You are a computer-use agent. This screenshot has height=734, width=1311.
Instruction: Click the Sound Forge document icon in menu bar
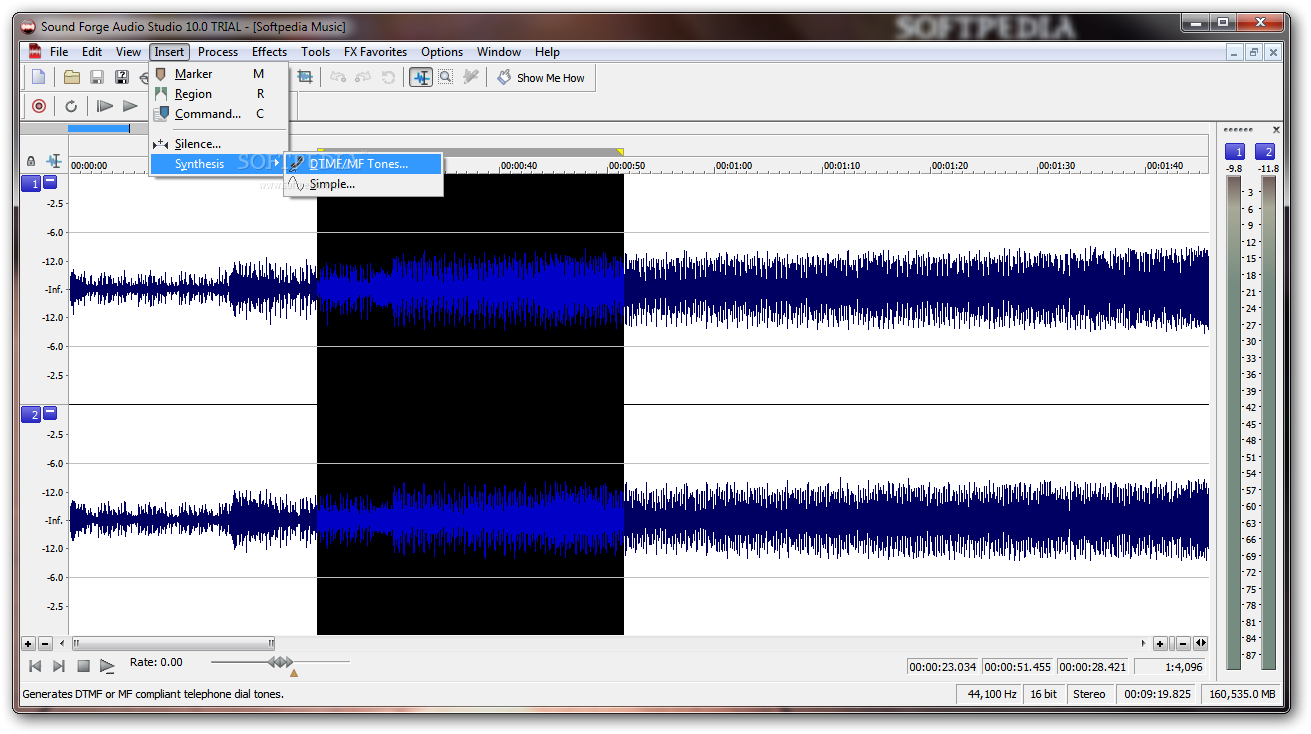[x=34, y=52]
